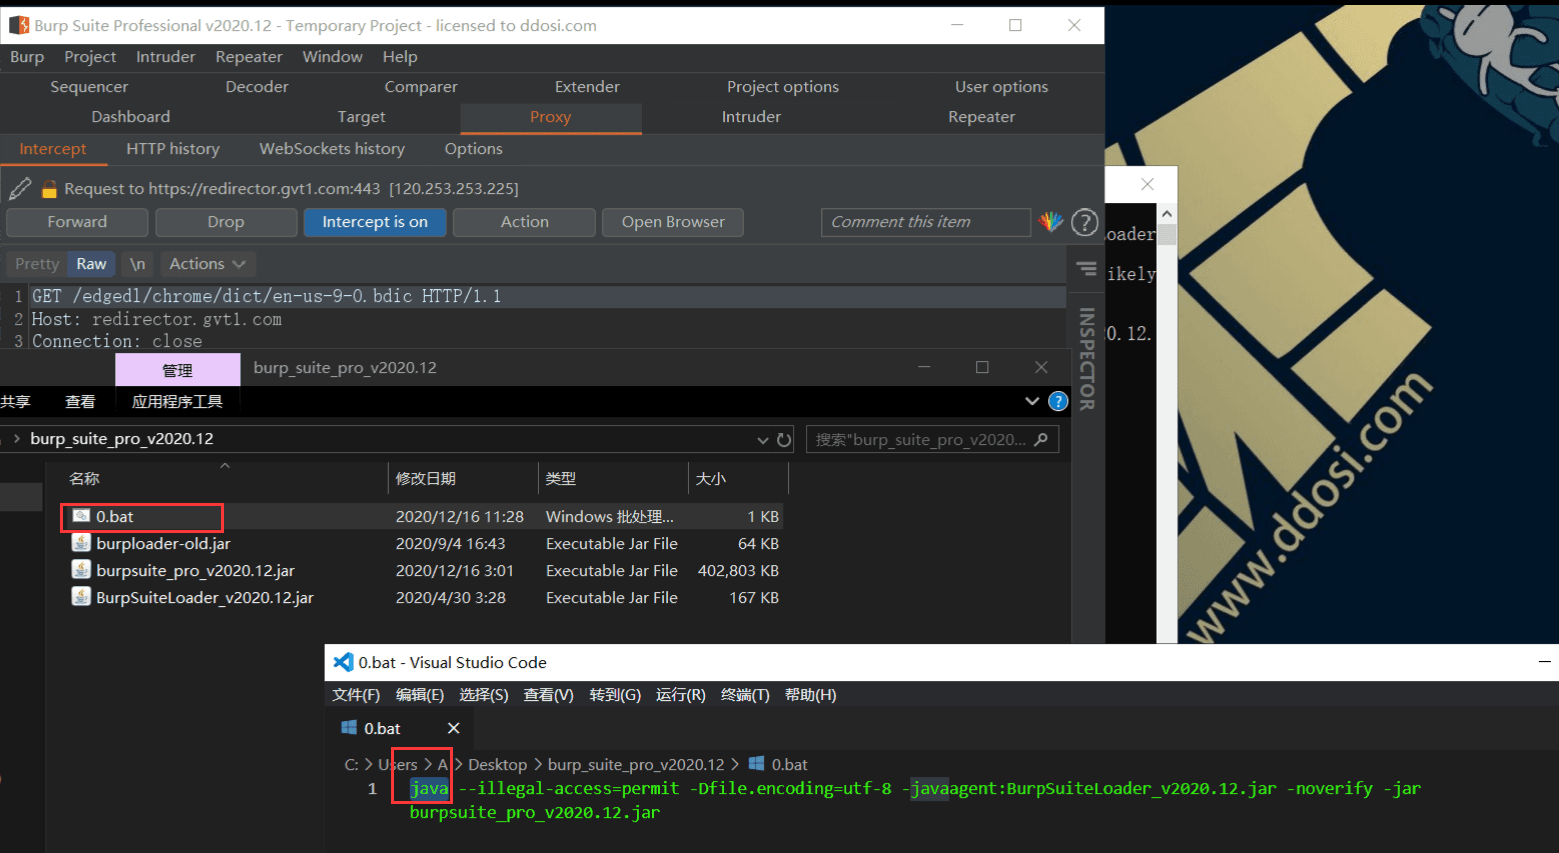The width and height of the screenshot is (1559, 853).
Task: Open the Proxy Options sub-tab
Action: coord(474,149)
